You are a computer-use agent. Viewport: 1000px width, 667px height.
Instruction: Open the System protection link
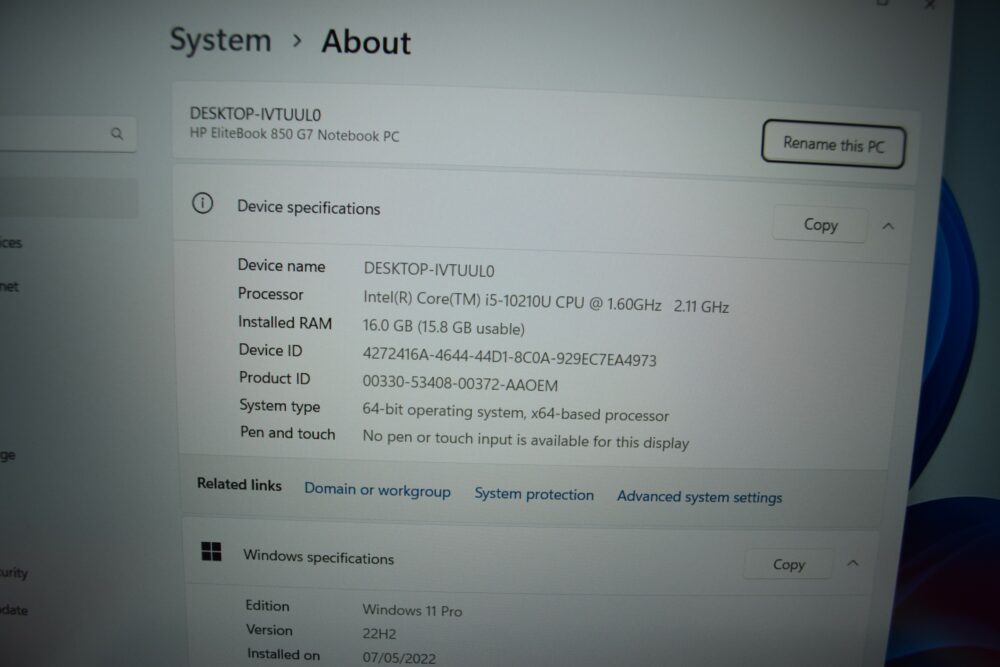[x=534, y=494]
